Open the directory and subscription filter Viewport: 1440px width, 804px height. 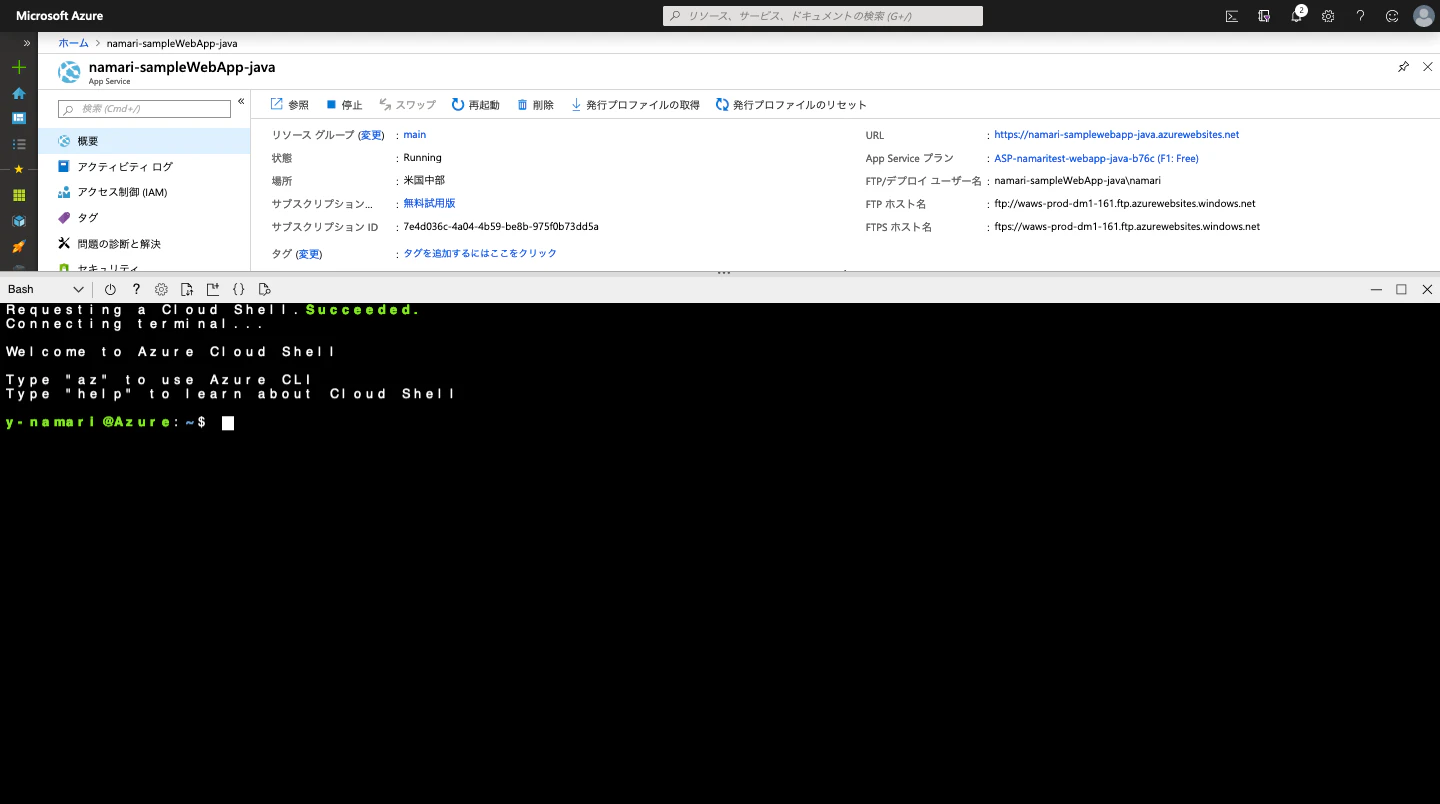(x=1264, y=16)
